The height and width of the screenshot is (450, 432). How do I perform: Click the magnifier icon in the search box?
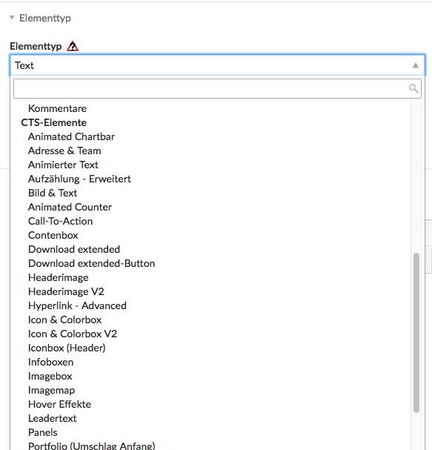point(413,88)
